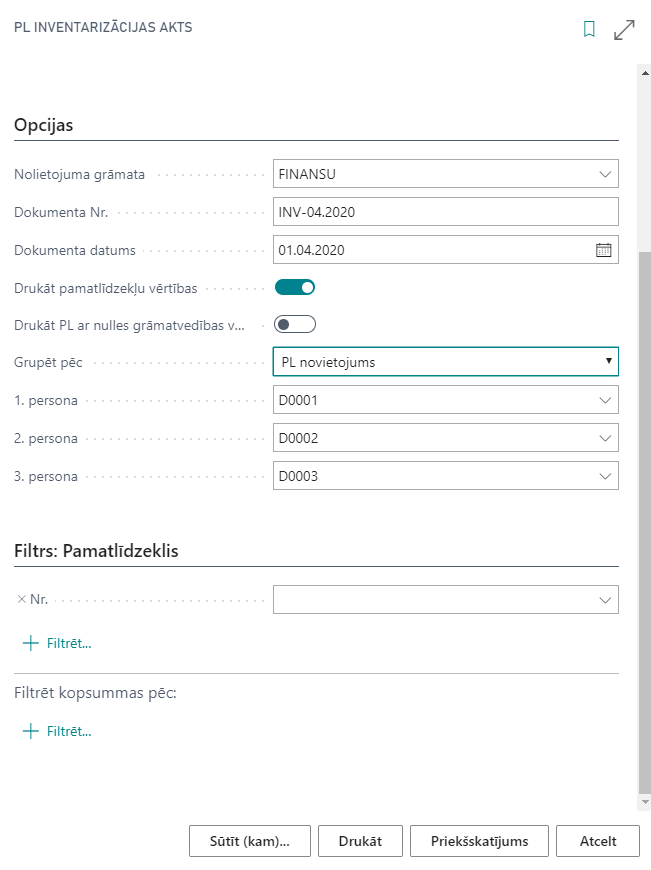
Task: Click the scrollbar down arrow
Action: coord(645,802)
